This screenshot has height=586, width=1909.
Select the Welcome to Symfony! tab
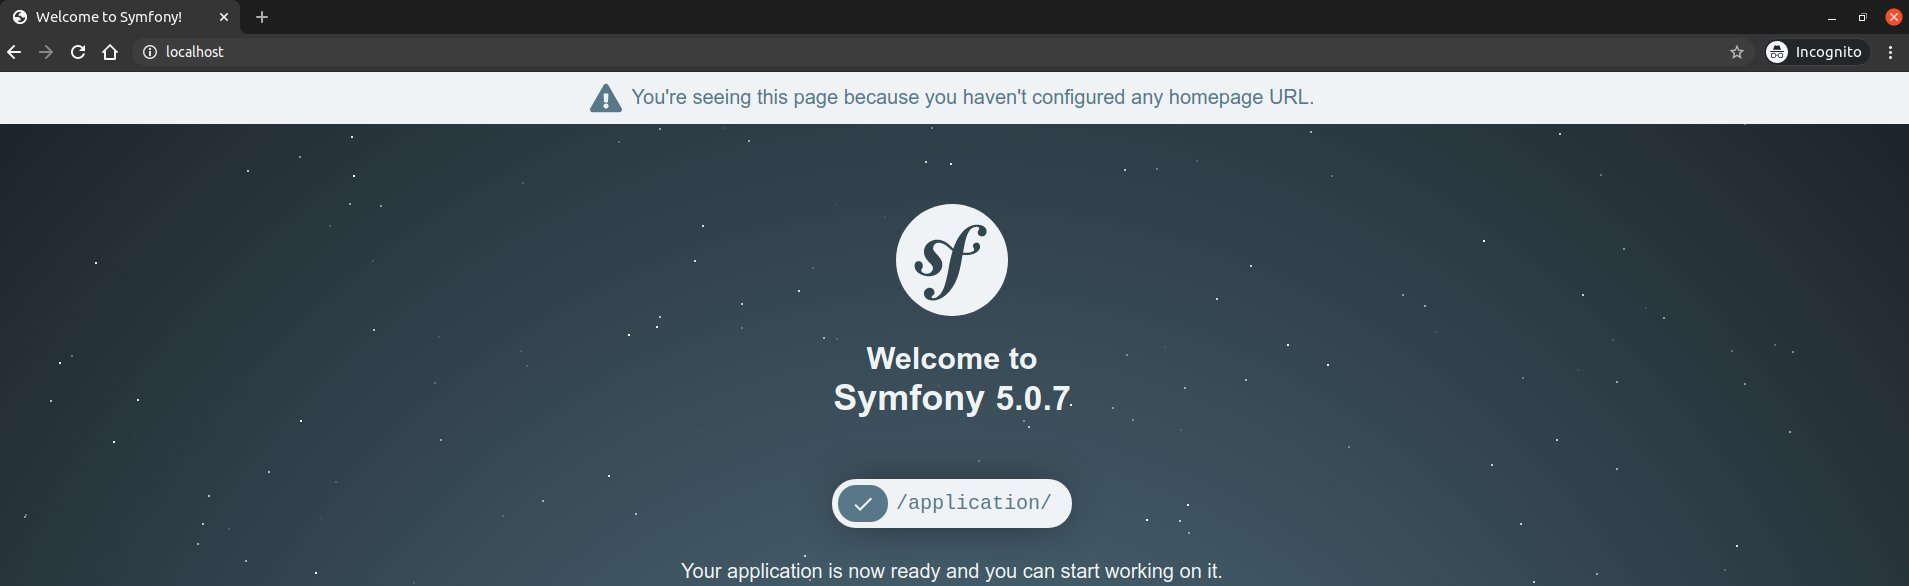tap(120, 17)
